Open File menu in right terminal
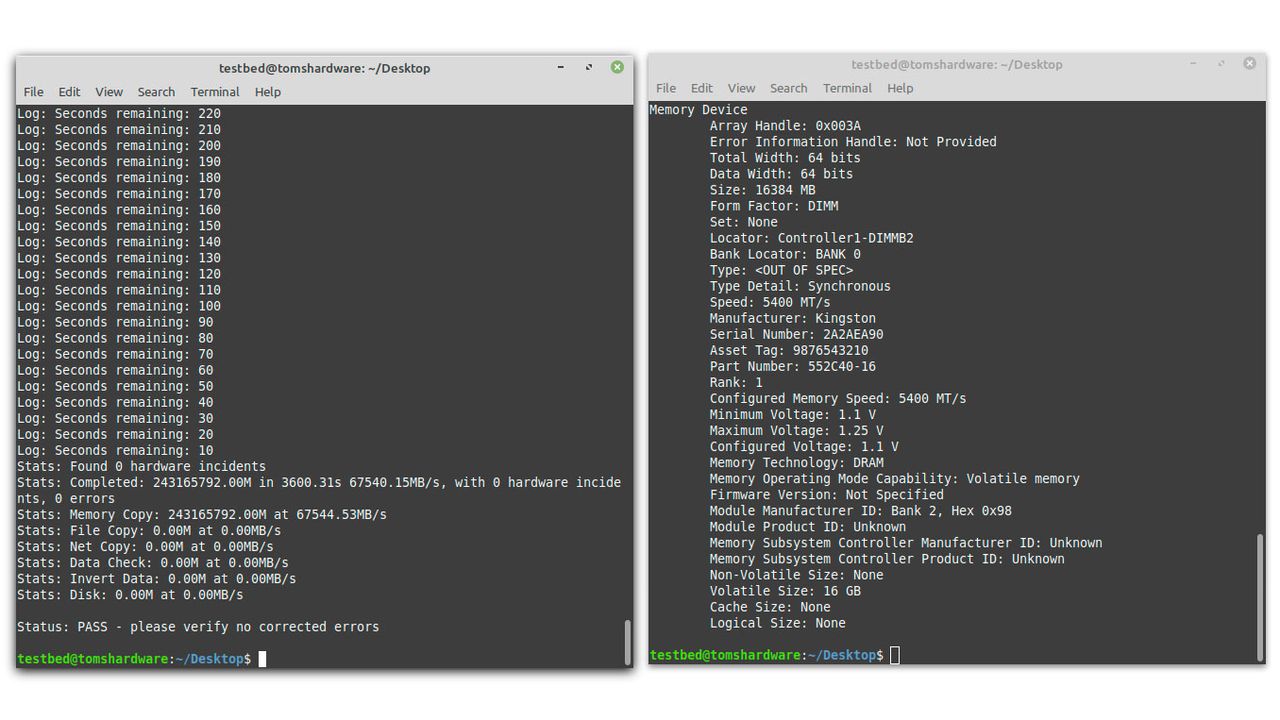The width and height of the screenshot is (1280, 720). point(666,88)
